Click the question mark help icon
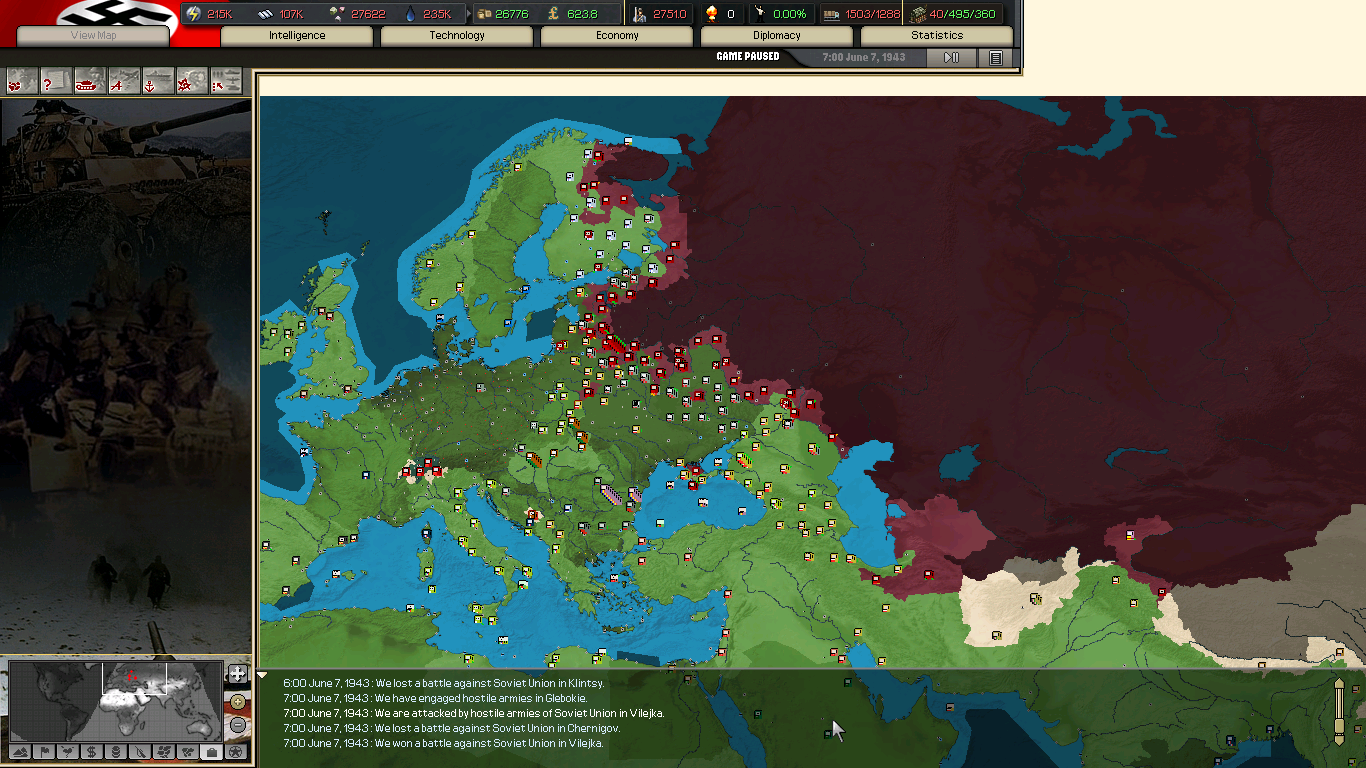This screenshot has width=1366, height=768. [56, 81]
